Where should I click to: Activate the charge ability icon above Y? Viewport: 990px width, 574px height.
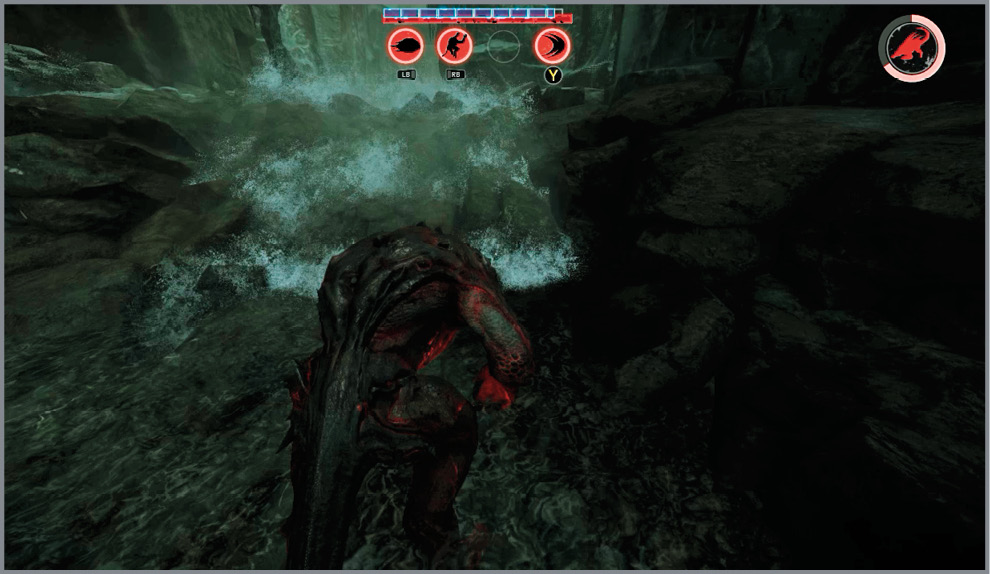(x=552, y=46)
